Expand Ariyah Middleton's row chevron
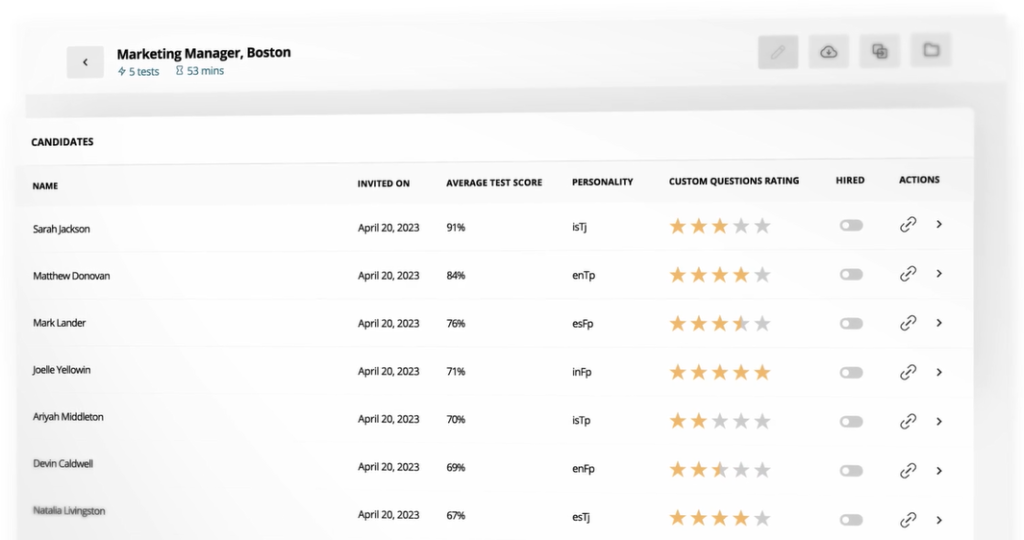 click(x=939, y=421)
